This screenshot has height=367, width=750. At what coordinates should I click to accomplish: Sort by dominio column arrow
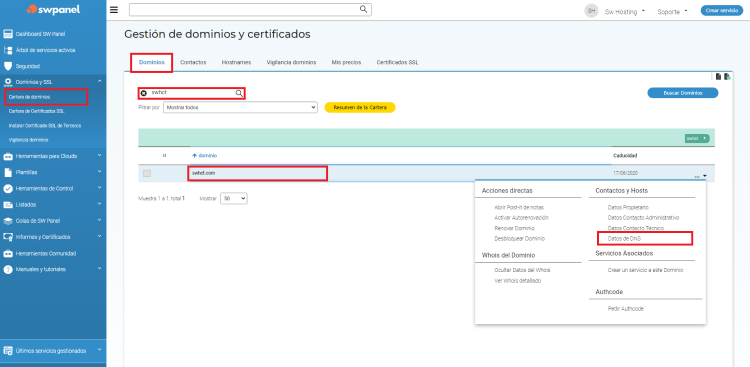[195, 156]
